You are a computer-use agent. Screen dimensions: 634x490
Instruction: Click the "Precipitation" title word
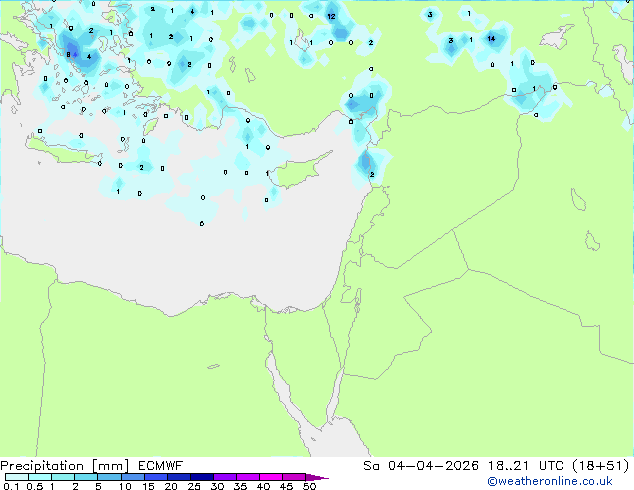tap(42, 466)
